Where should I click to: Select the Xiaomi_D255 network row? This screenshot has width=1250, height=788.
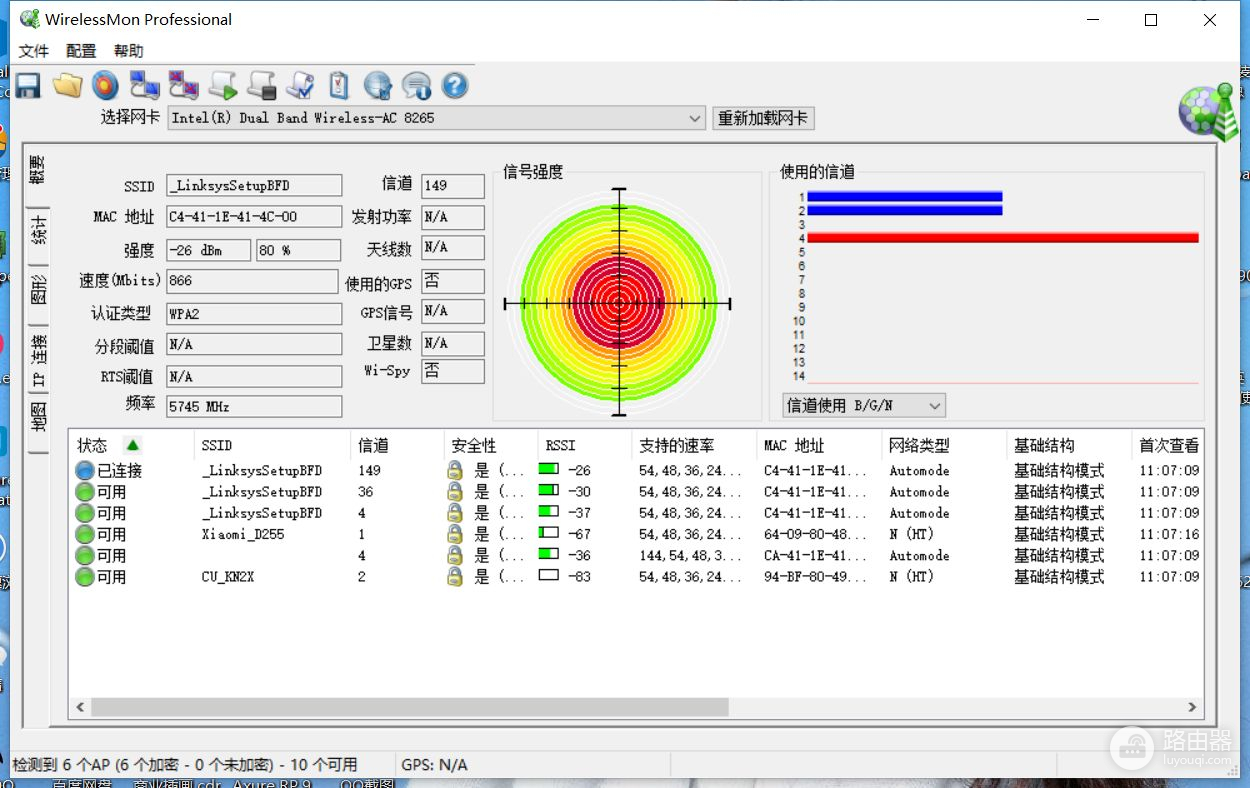[243, 534]
